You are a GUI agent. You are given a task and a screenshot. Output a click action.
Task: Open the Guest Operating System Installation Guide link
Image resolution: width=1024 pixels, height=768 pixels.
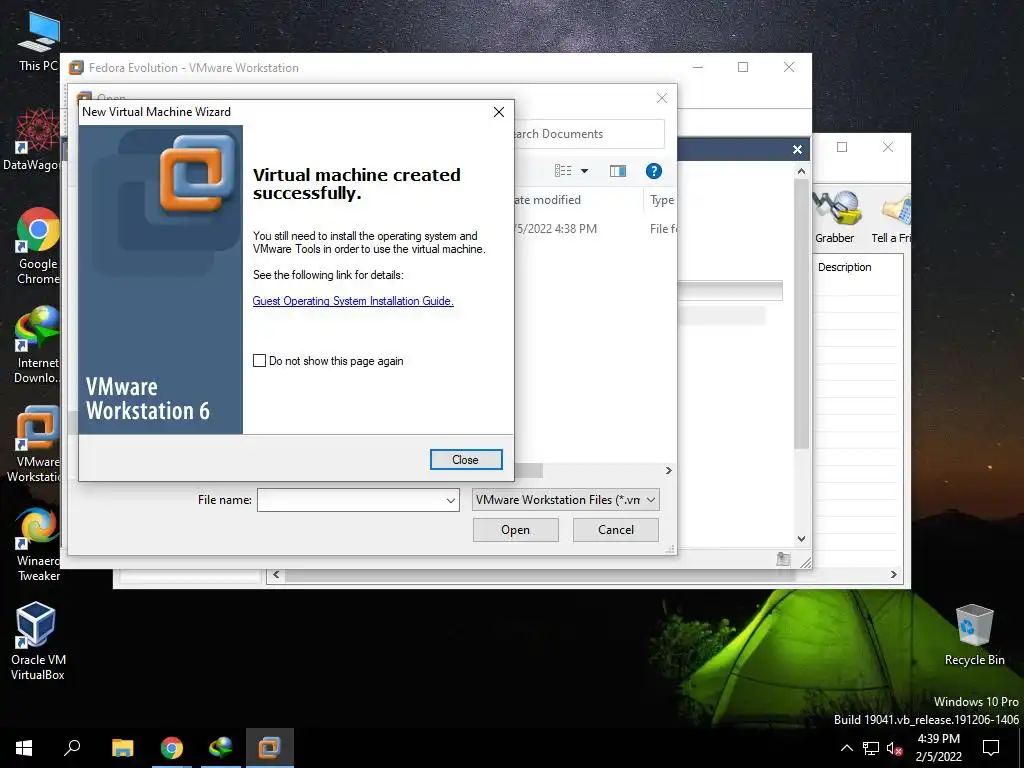[x=353, y=301]
